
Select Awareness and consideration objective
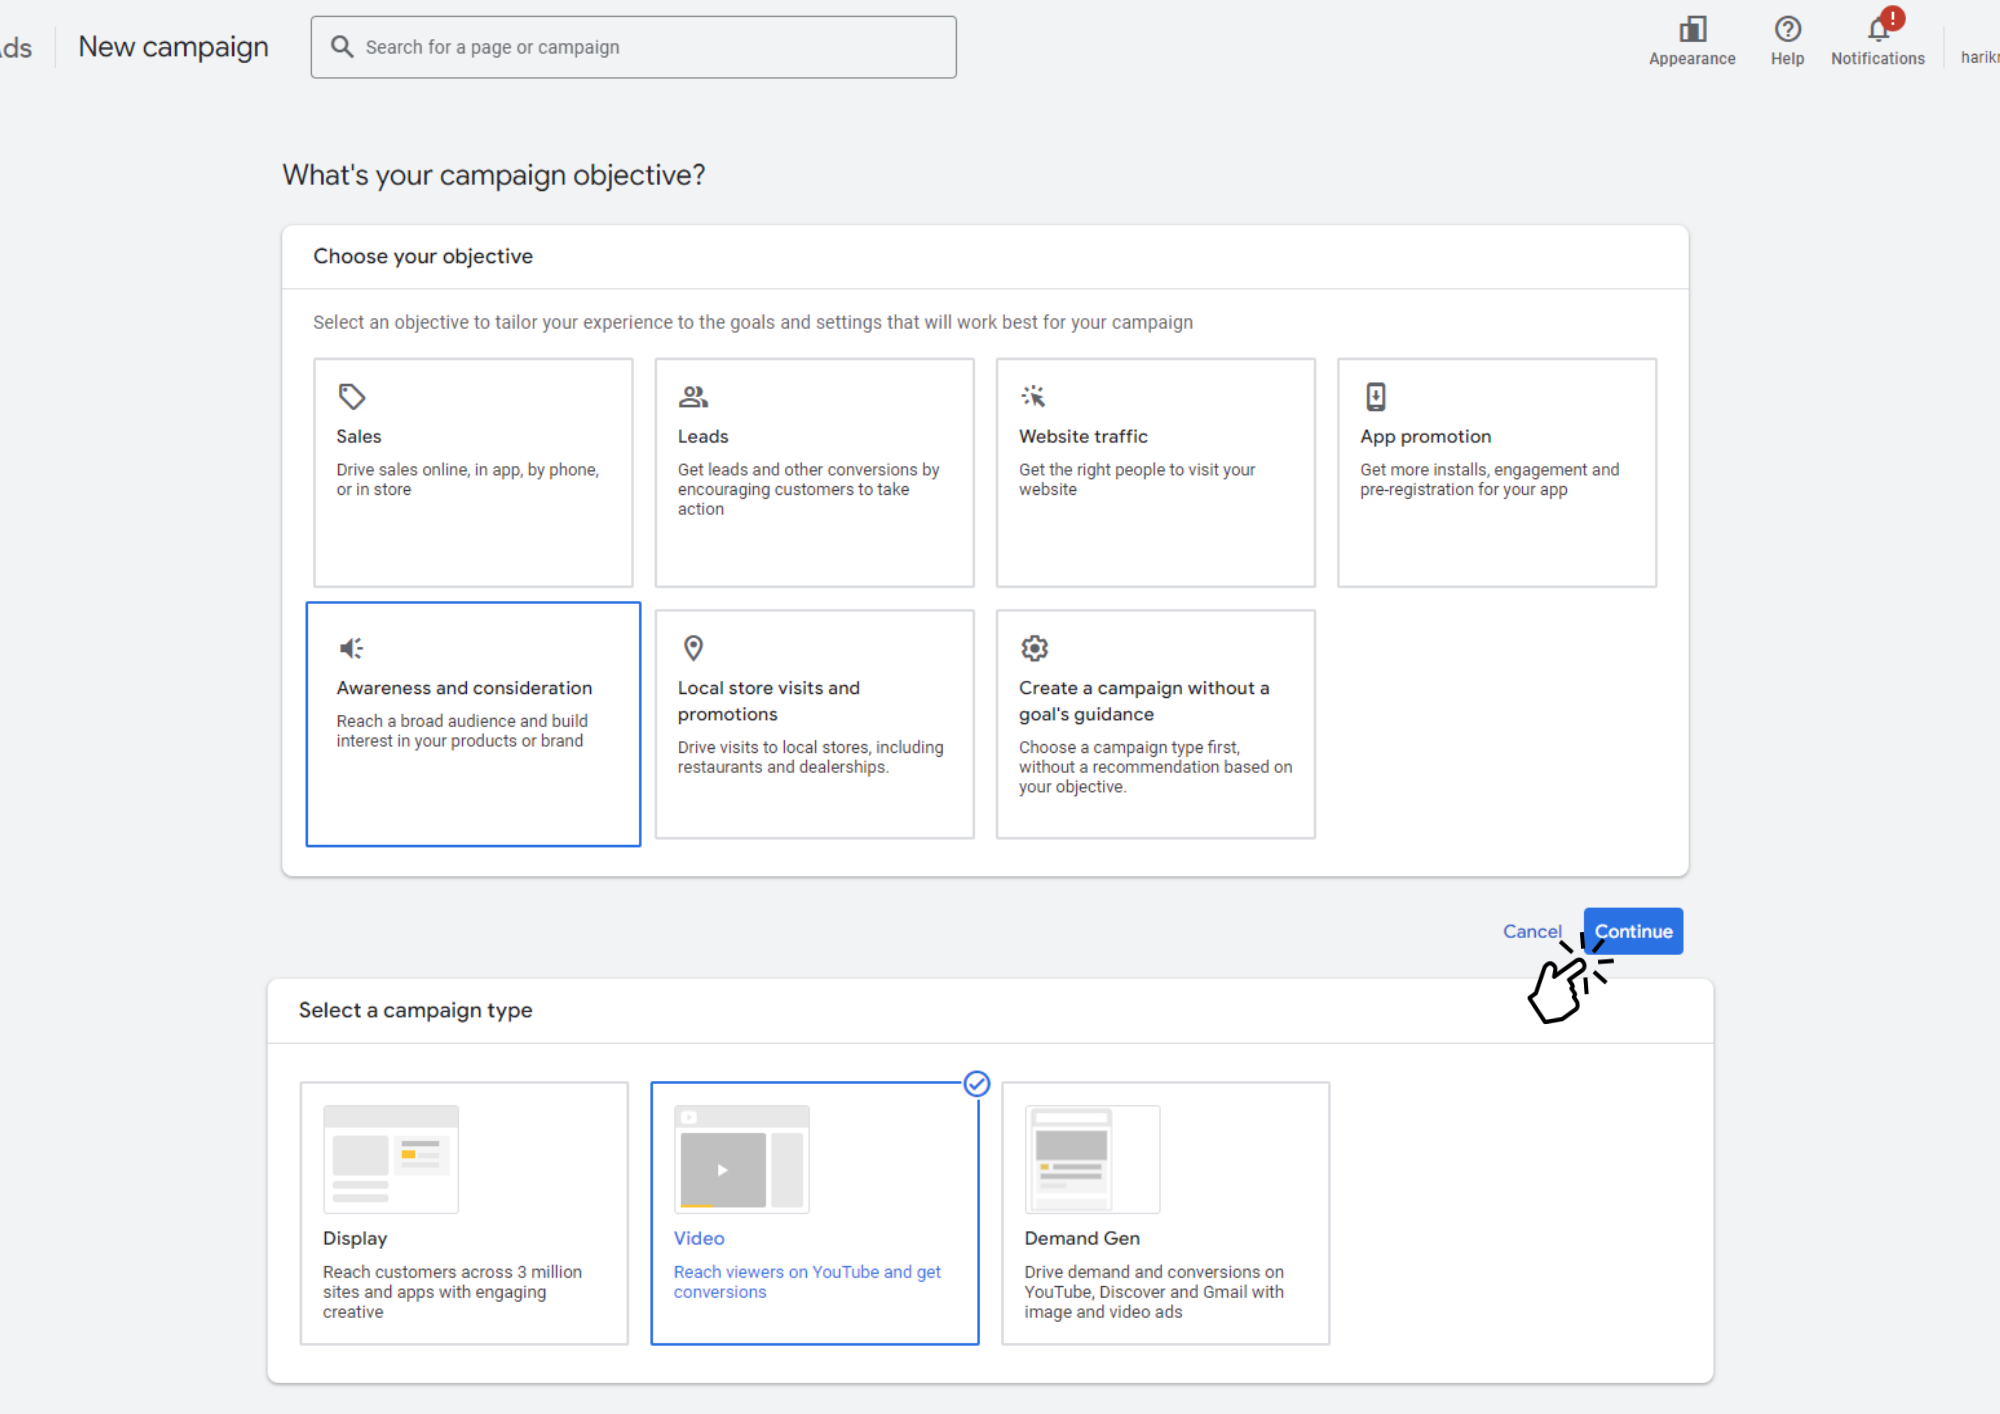473,724
